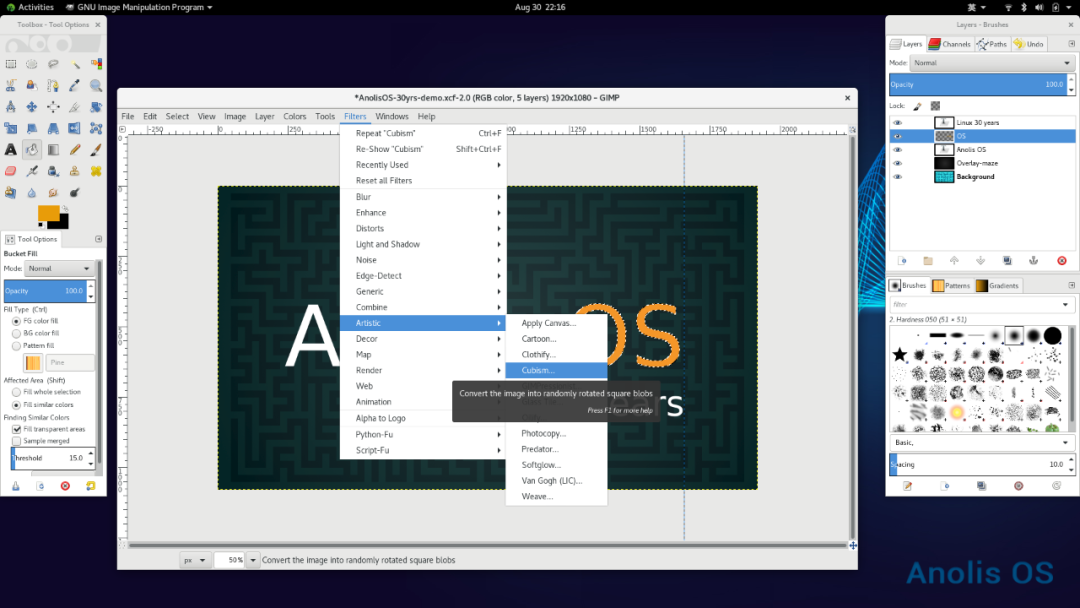Select the Scissors Select tool
Viewport: 1080px width, 608px height.
(x=11, y=85)
